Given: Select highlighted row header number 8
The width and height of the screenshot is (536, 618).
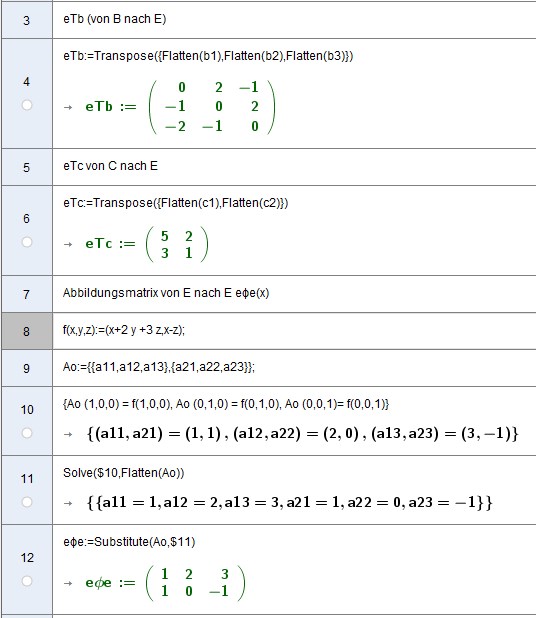Looking at the screenshot, I should pos(26,331).
